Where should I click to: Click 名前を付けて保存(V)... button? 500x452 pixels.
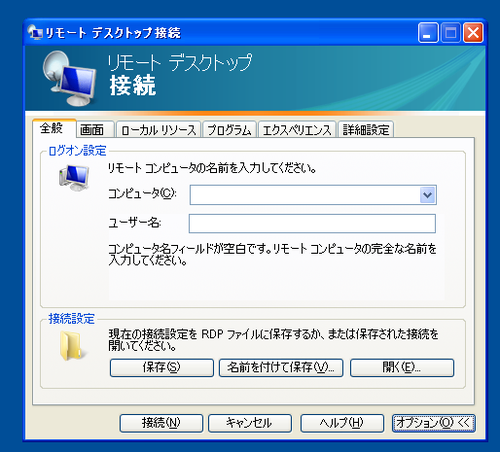pos(281,368)
